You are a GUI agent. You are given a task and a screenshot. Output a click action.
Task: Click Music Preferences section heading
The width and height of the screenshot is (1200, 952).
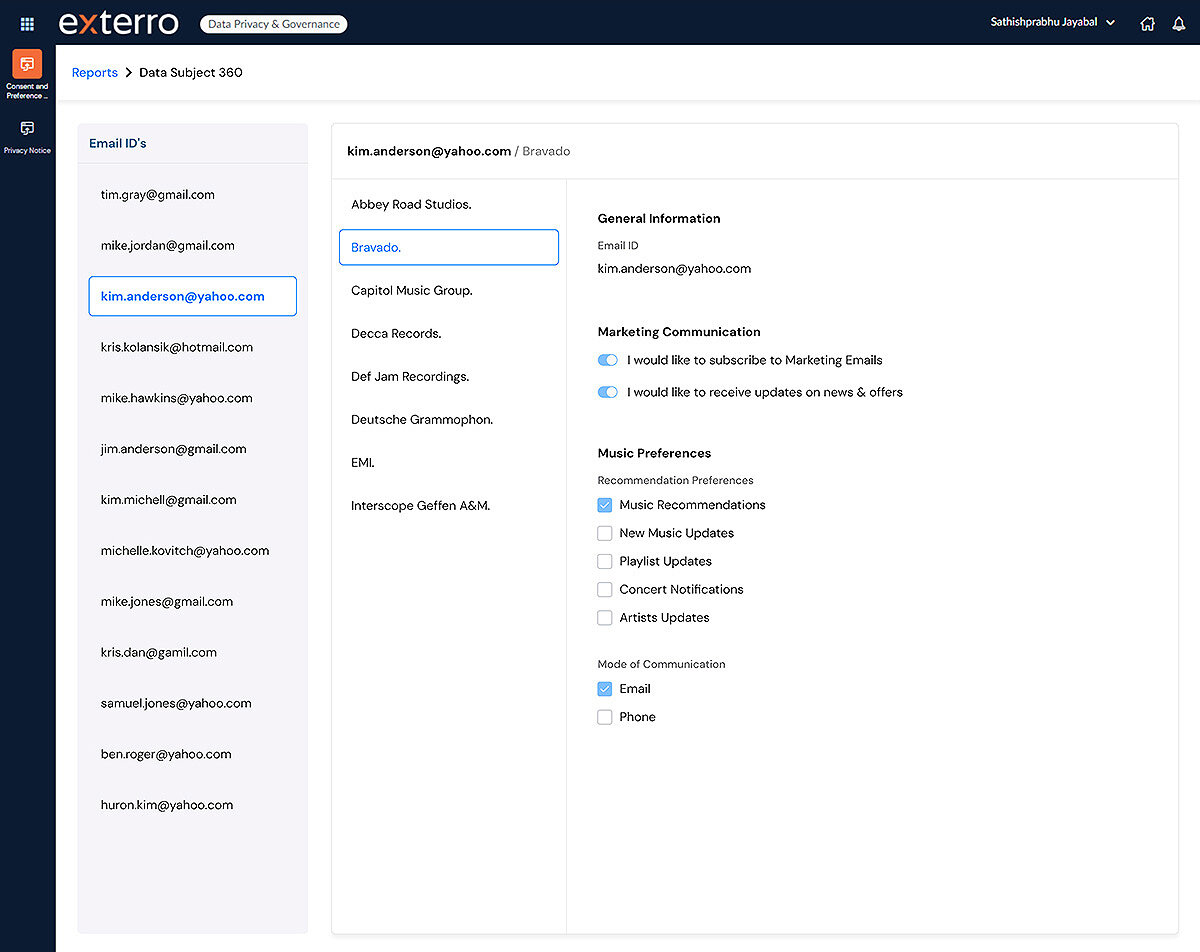pyautogui.click(x=654, y=453)
